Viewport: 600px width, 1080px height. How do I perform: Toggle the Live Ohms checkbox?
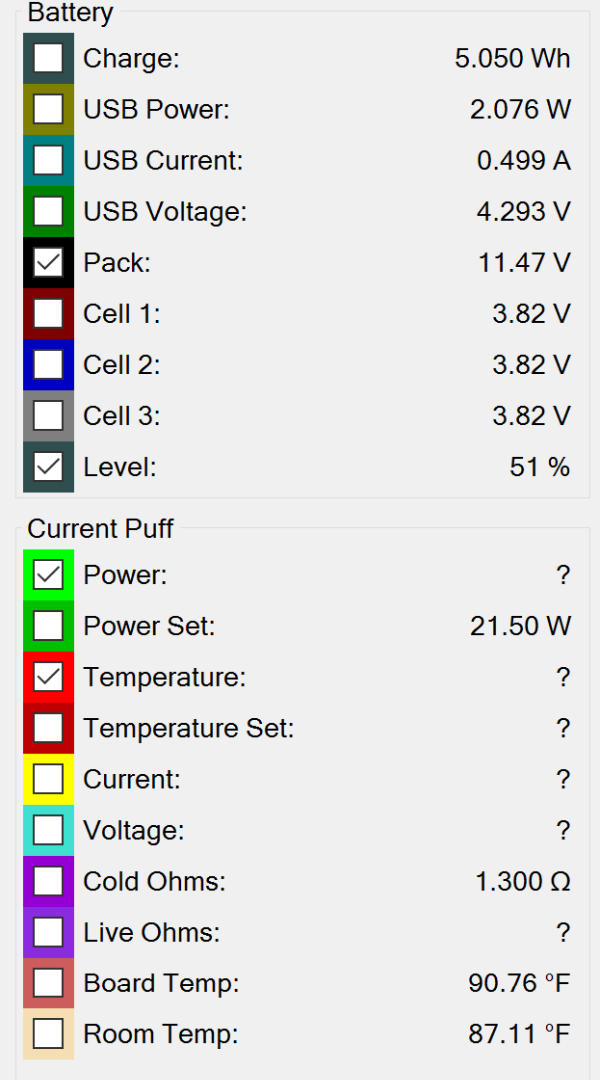coord(48,932)
